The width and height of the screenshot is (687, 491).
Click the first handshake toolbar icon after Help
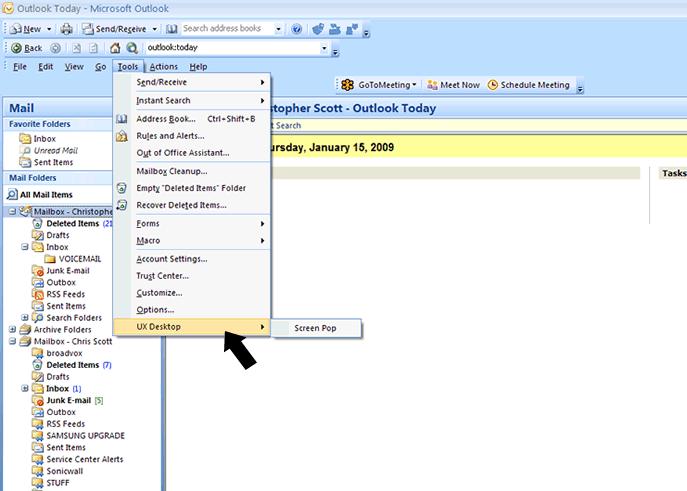click(318, 29)
